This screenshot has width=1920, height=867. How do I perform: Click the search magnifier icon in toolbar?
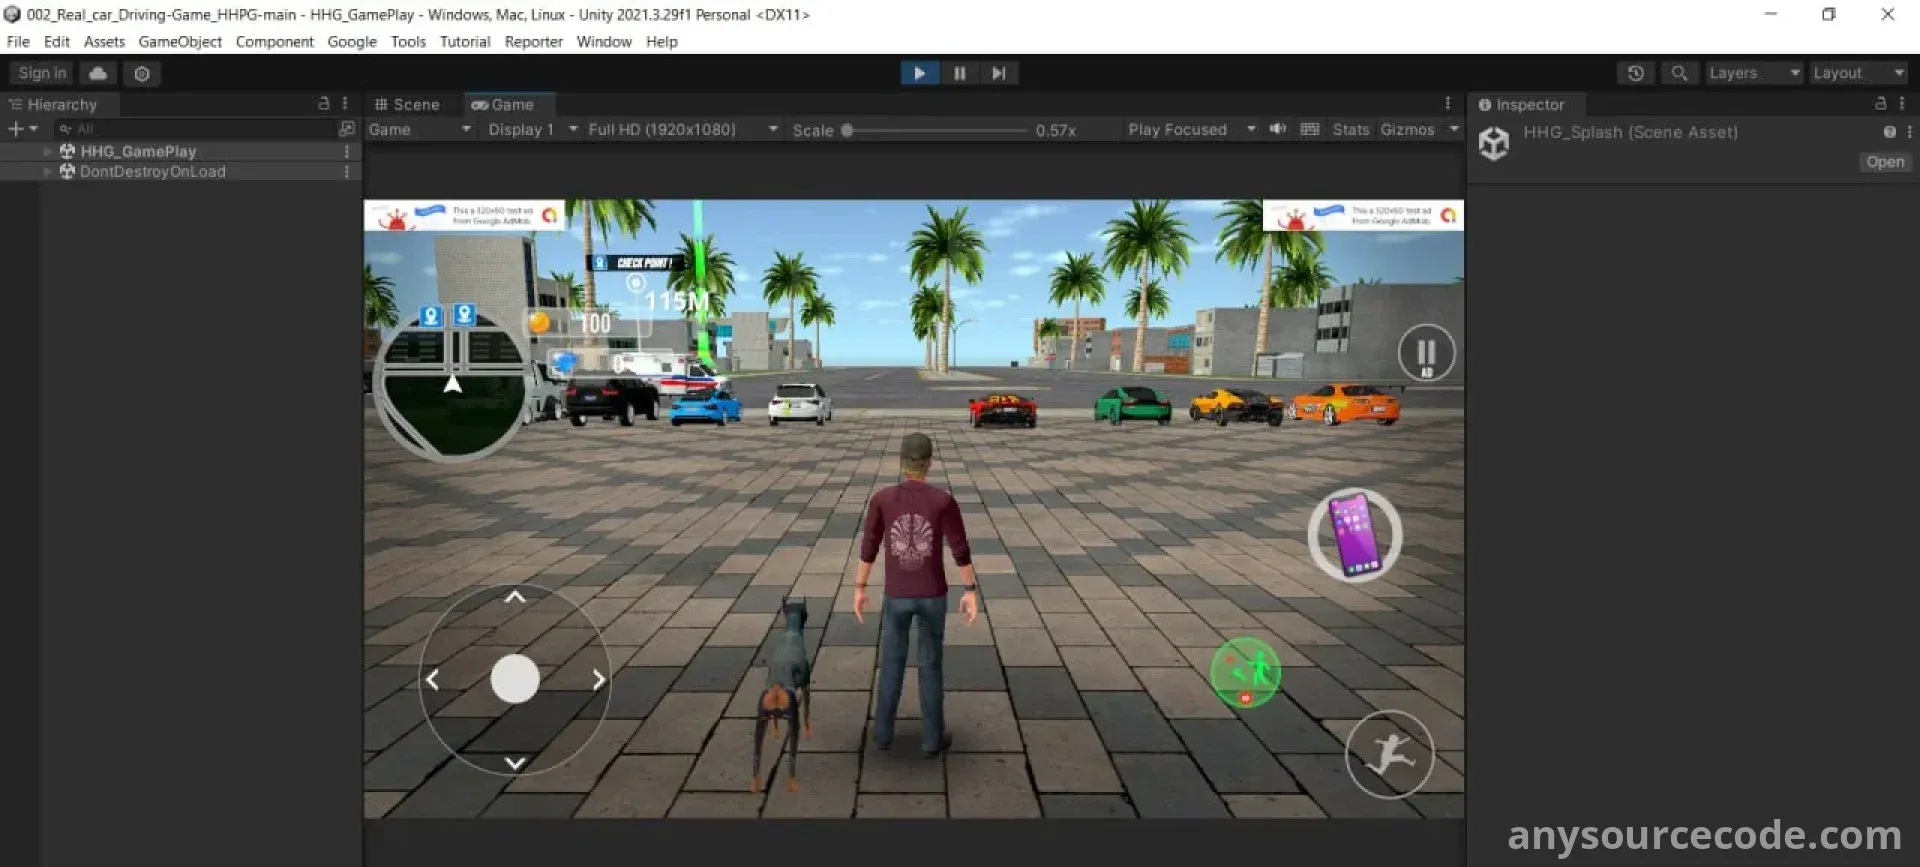[x=1679, y=73]
